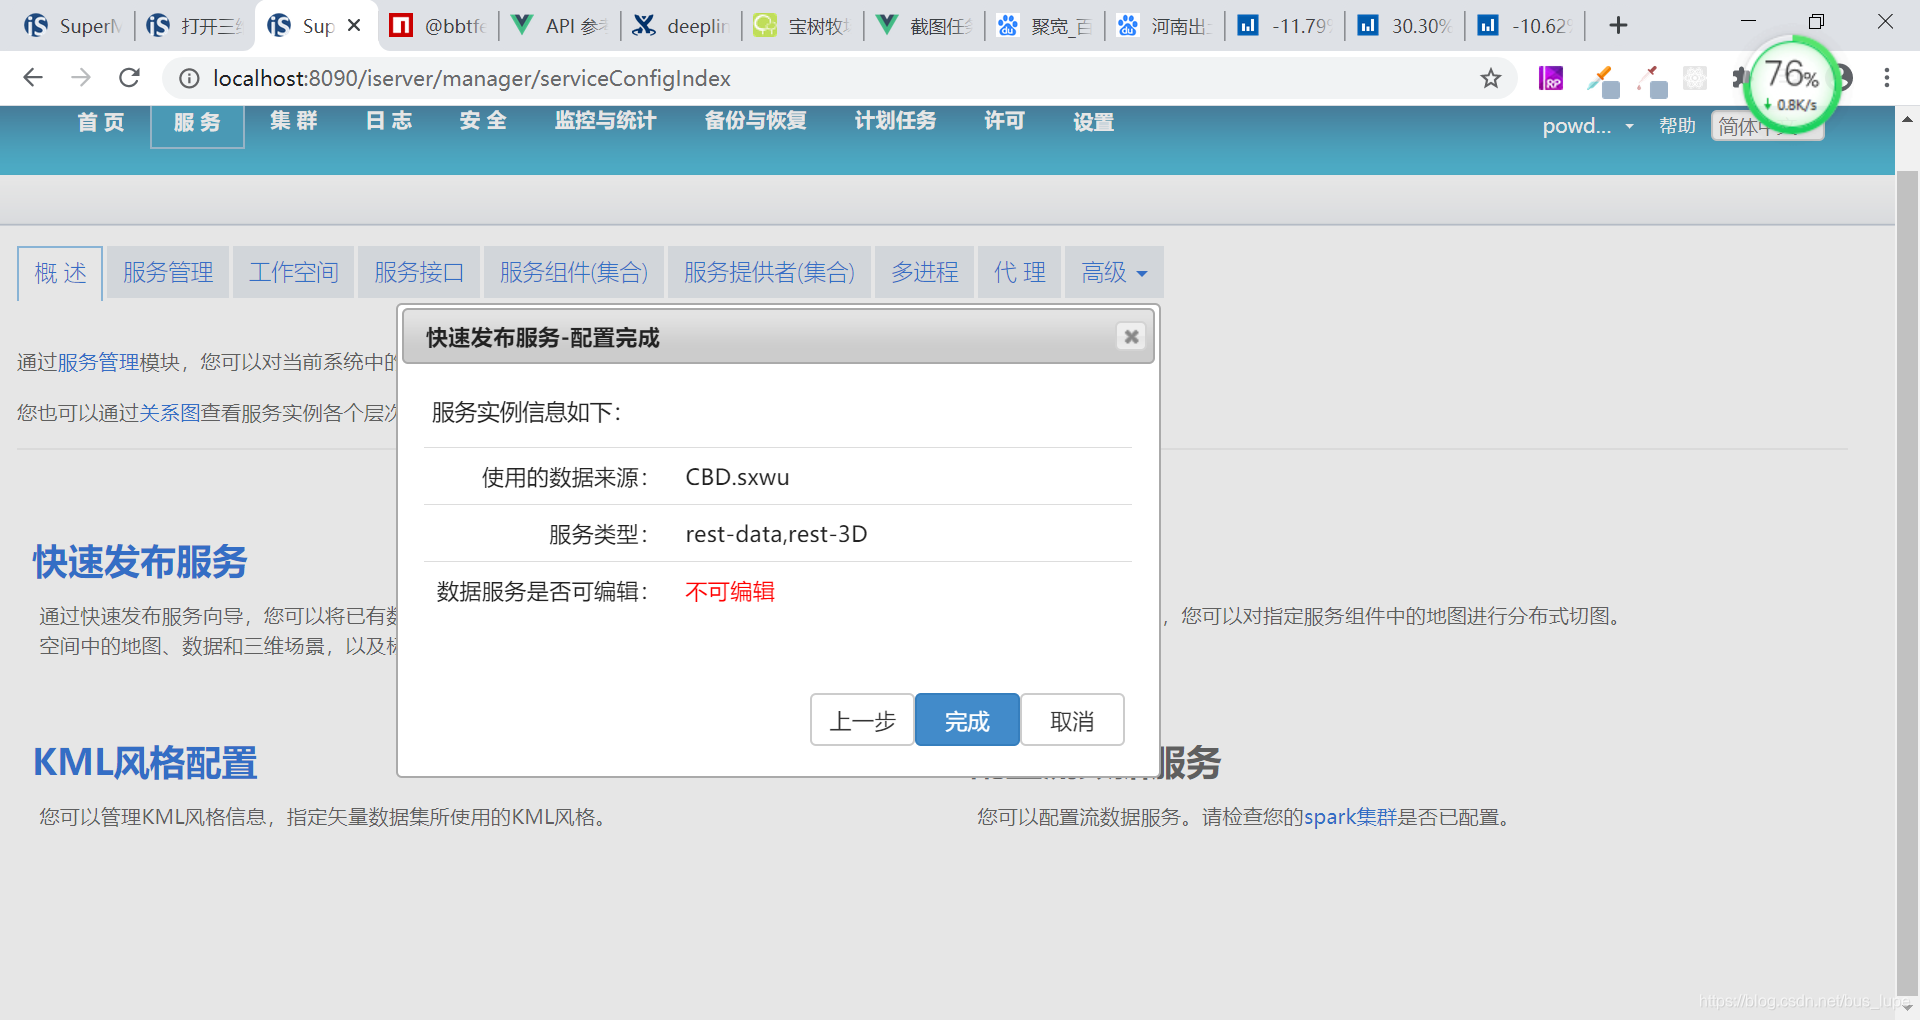Click the 关系图 link

coord(169,413)
